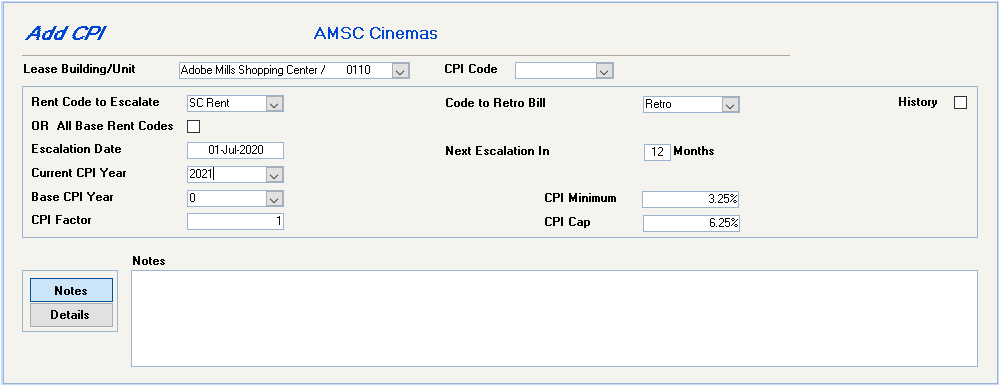Click the AMSC Cinemas title text

pos(375,33)
